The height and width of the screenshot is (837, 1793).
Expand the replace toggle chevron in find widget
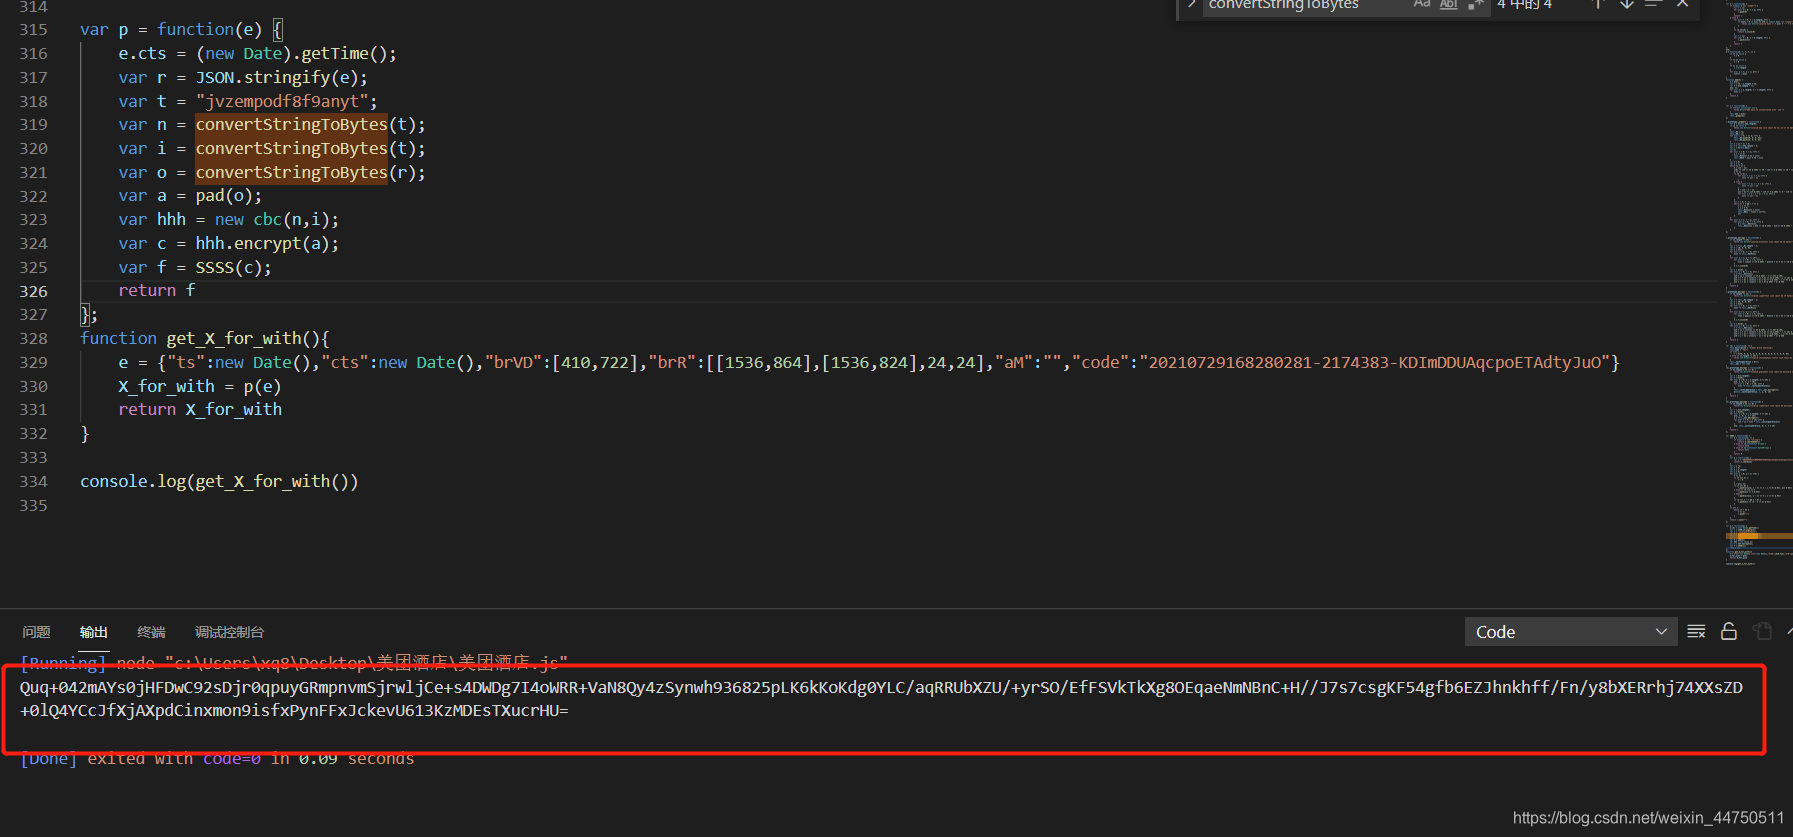click(x=1191, y=5)
